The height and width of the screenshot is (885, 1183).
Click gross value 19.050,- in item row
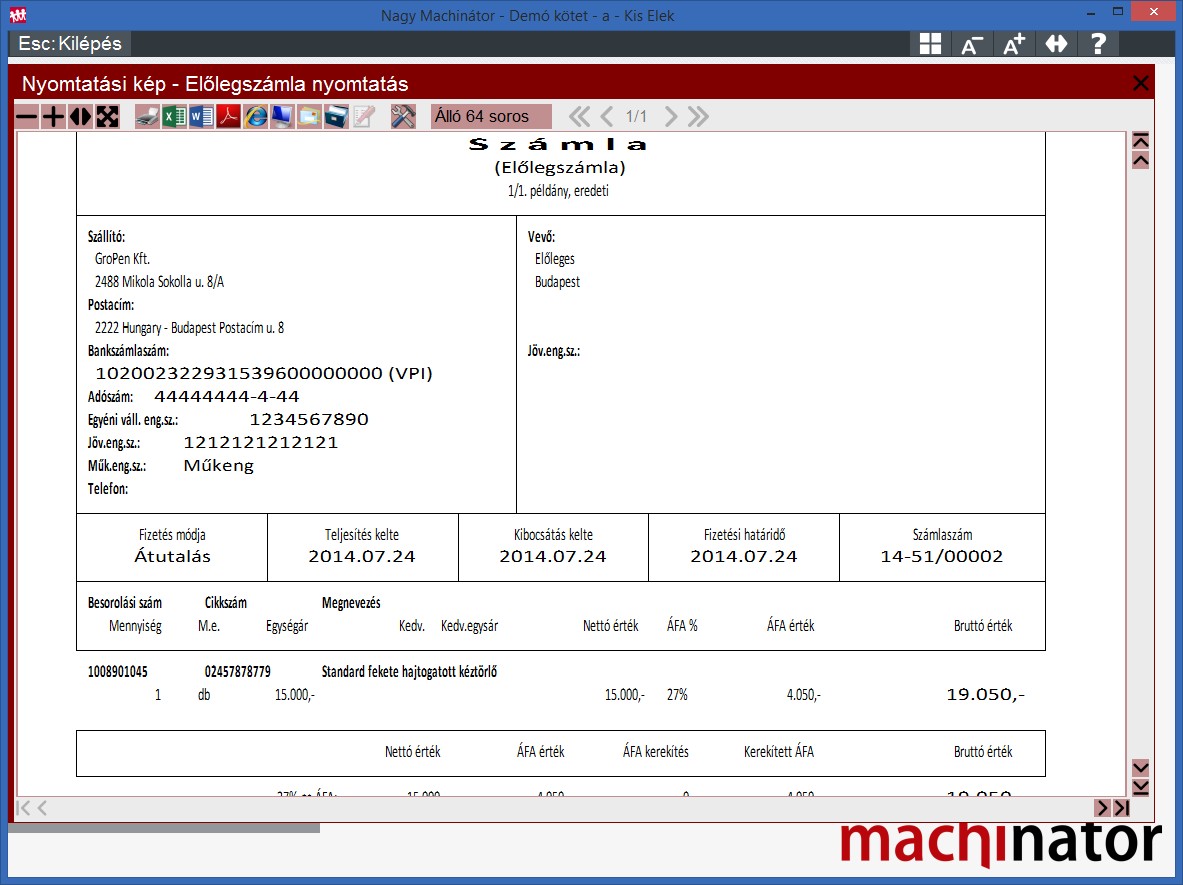click(985, 695)
